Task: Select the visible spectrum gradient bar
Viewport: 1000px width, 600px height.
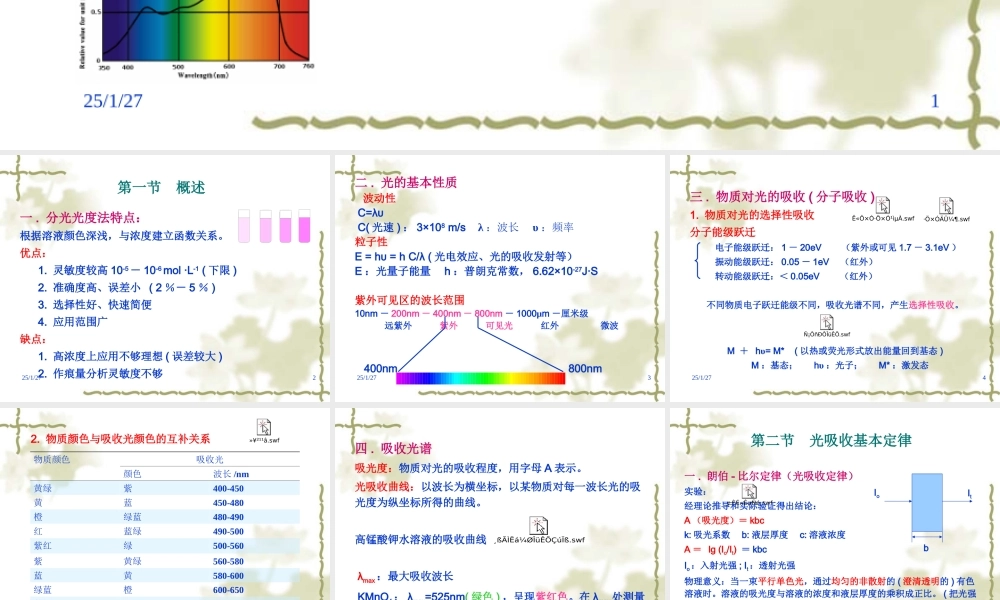Action: click(478, 379)
